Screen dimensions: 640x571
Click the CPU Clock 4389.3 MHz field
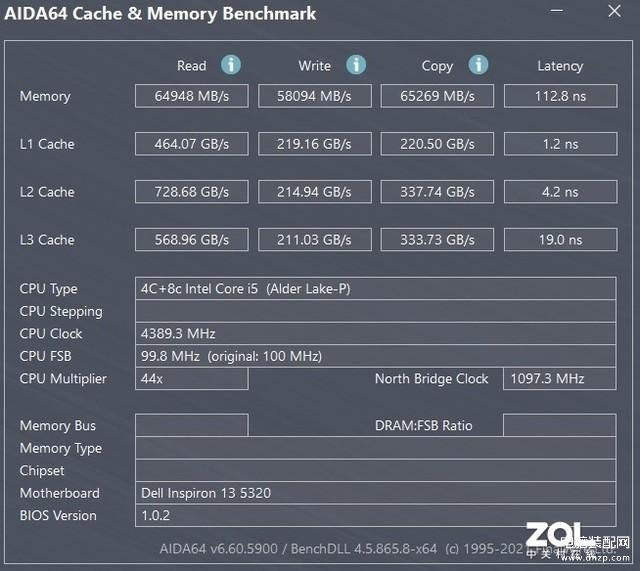pos(376,333)
